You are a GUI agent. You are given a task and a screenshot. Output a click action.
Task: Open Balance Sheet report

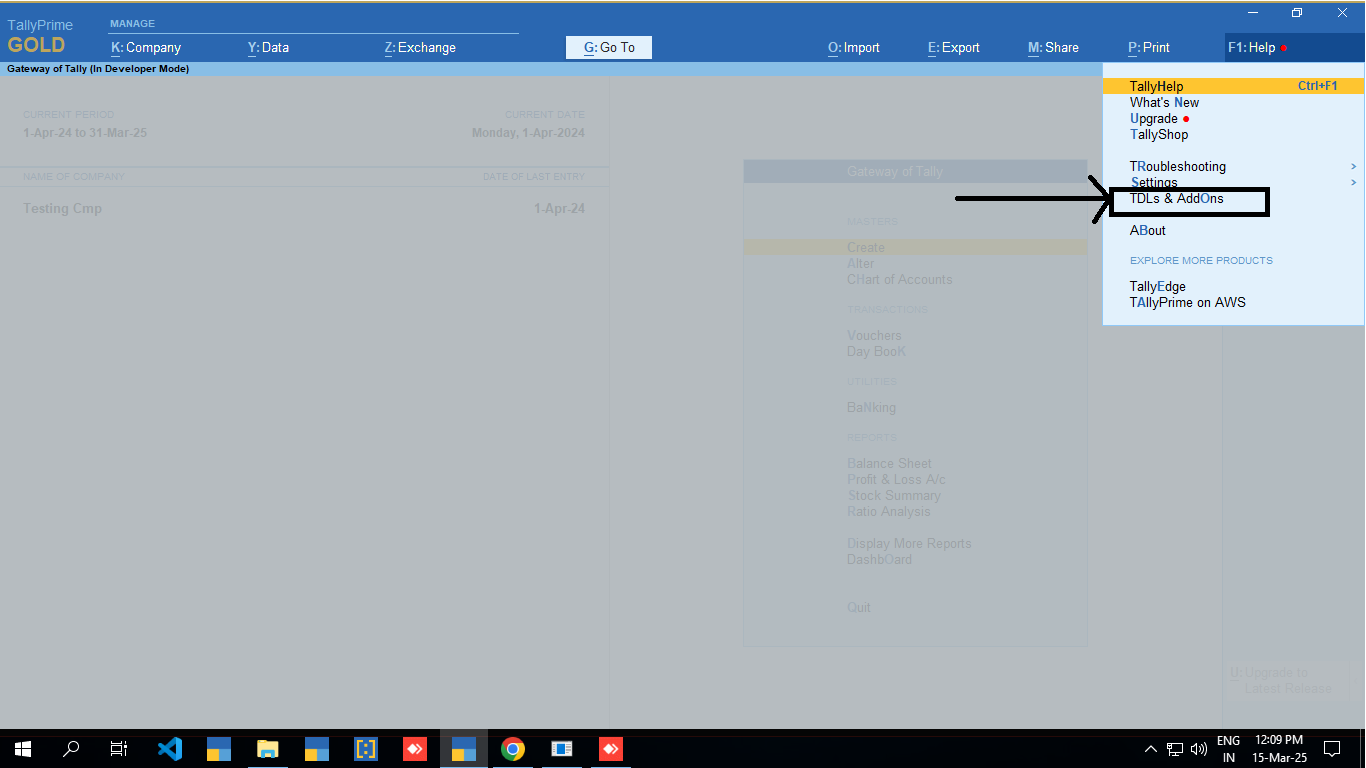point(889,463)
